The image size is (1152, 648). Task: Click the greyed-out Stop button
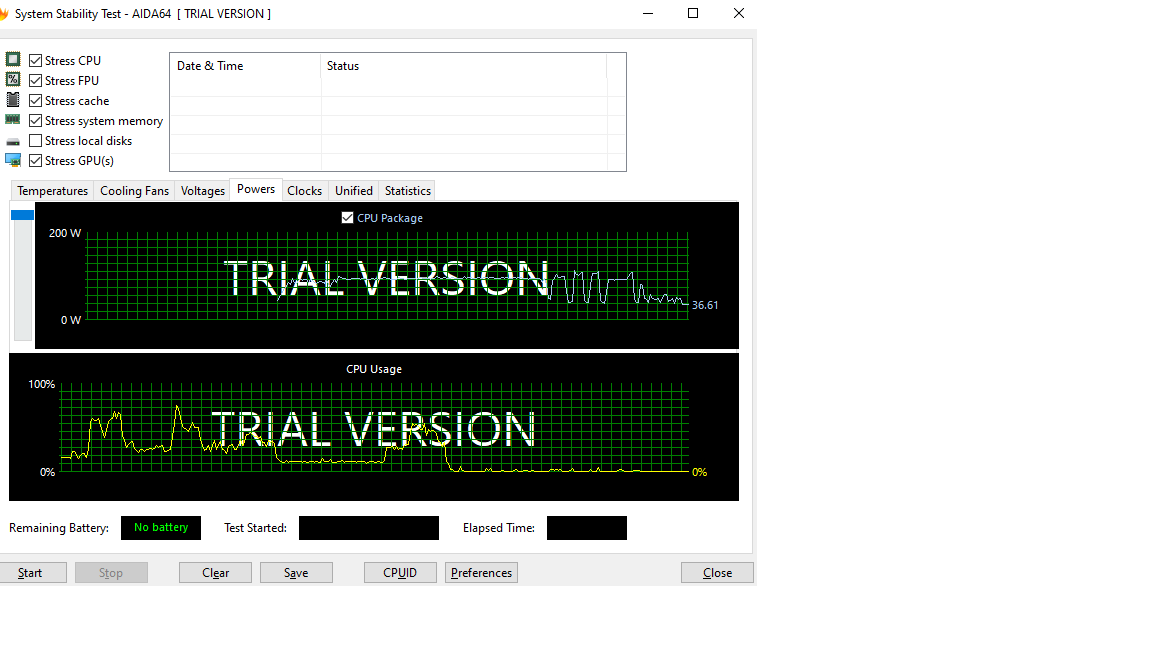click(111, 572)
